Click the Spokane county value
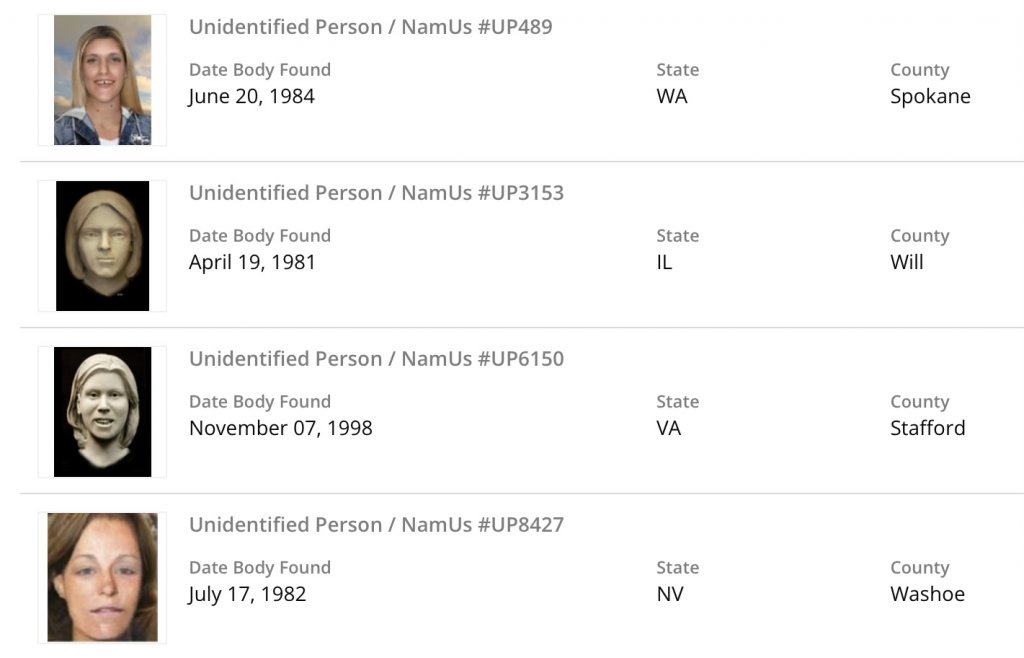The image size is (1024, 658). click(930, 97)
